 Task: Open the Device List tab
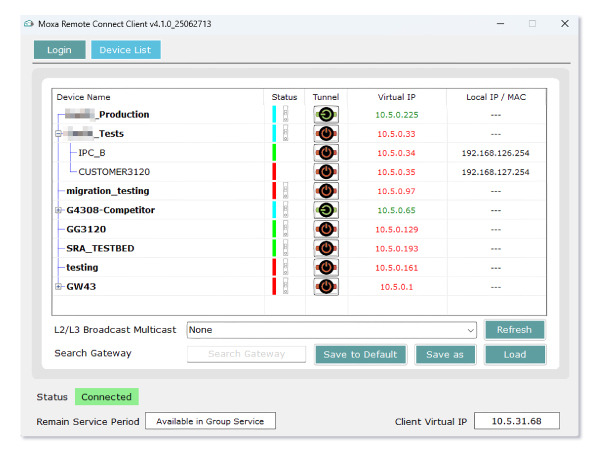pyautogui.click(x=125, y=50)
